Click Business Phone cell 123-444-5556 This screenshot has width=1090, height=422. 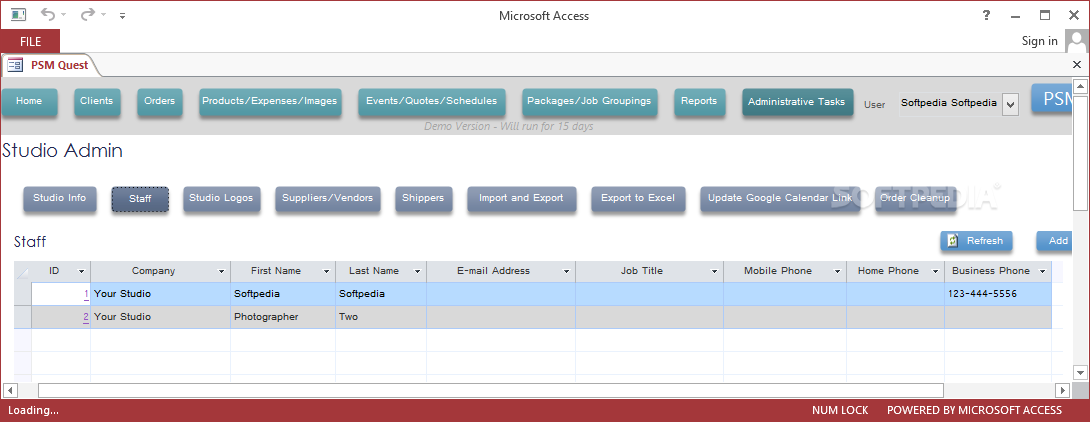point(998,294)
